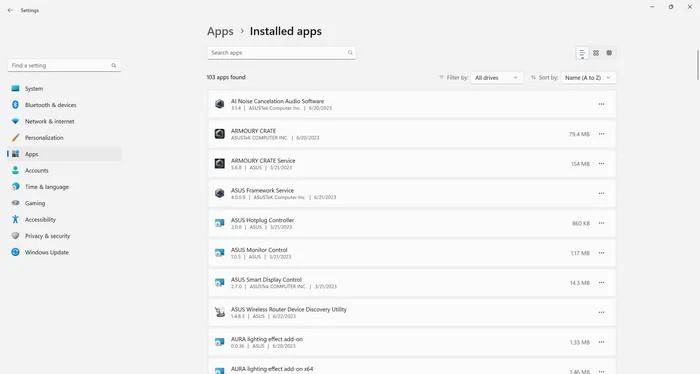Screen dimensions: 700x374
Task: Click the Apps breadcrumb link
Action: (220, 31)
